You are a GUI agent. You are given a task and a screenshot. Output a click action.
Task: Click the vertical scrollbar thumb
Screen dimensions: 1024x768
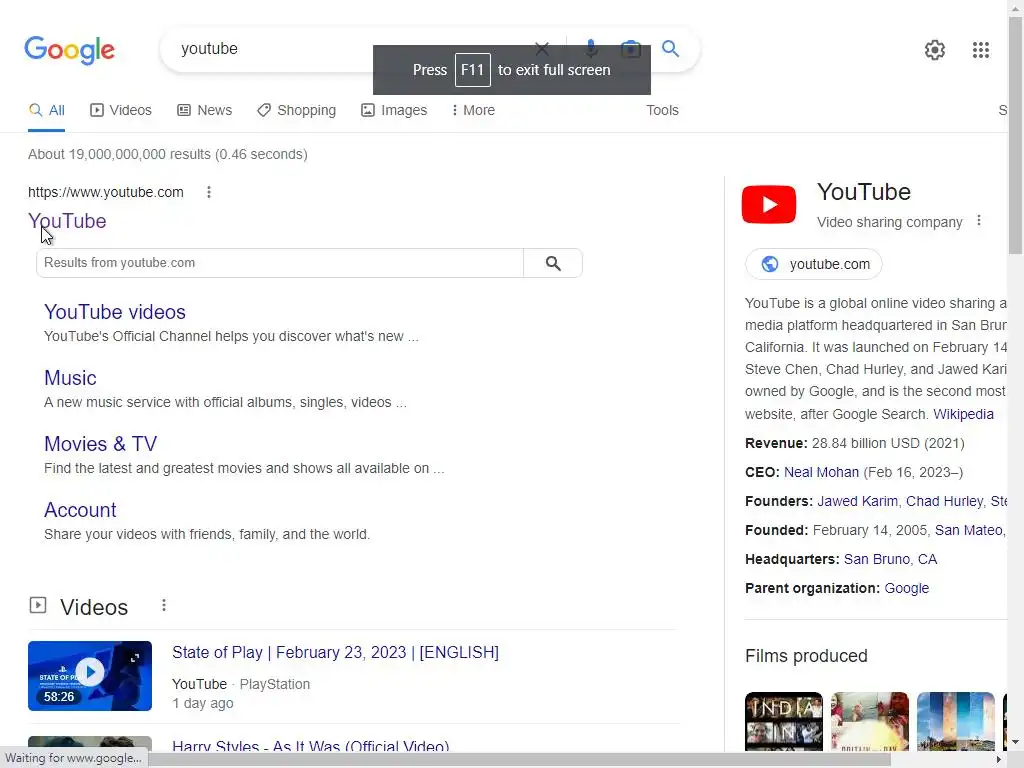[x=1016, y=135]
